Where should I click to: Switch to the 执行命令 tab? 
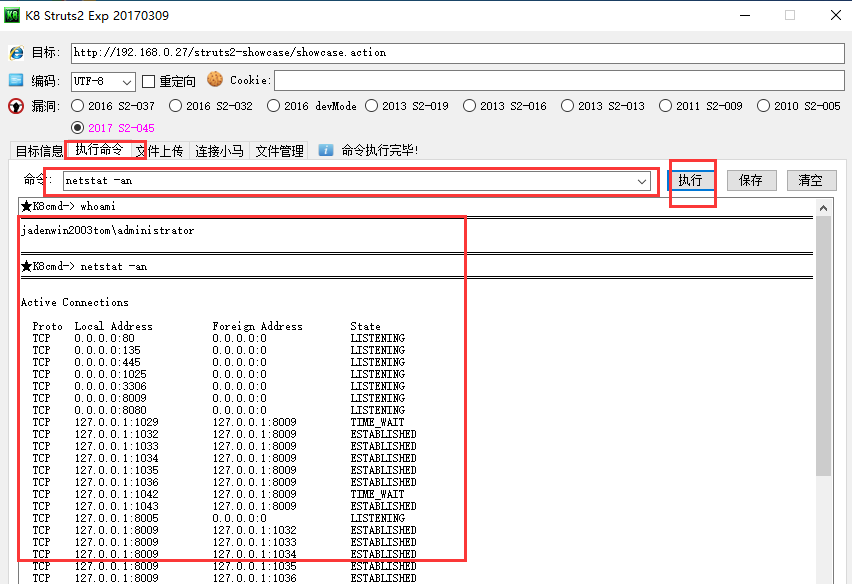(99, 149)
